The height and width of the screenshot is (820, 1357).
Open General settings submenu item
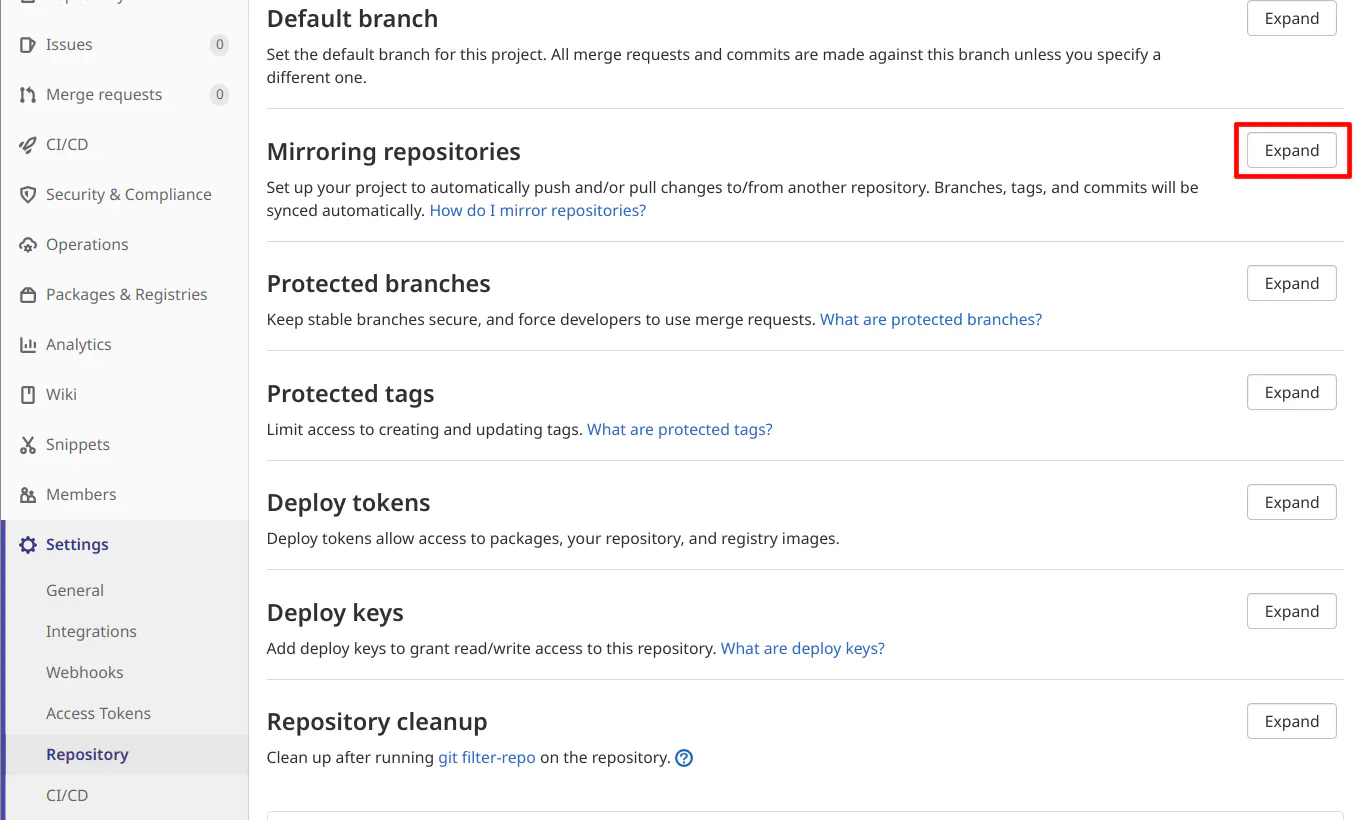(x=75, y=591)
